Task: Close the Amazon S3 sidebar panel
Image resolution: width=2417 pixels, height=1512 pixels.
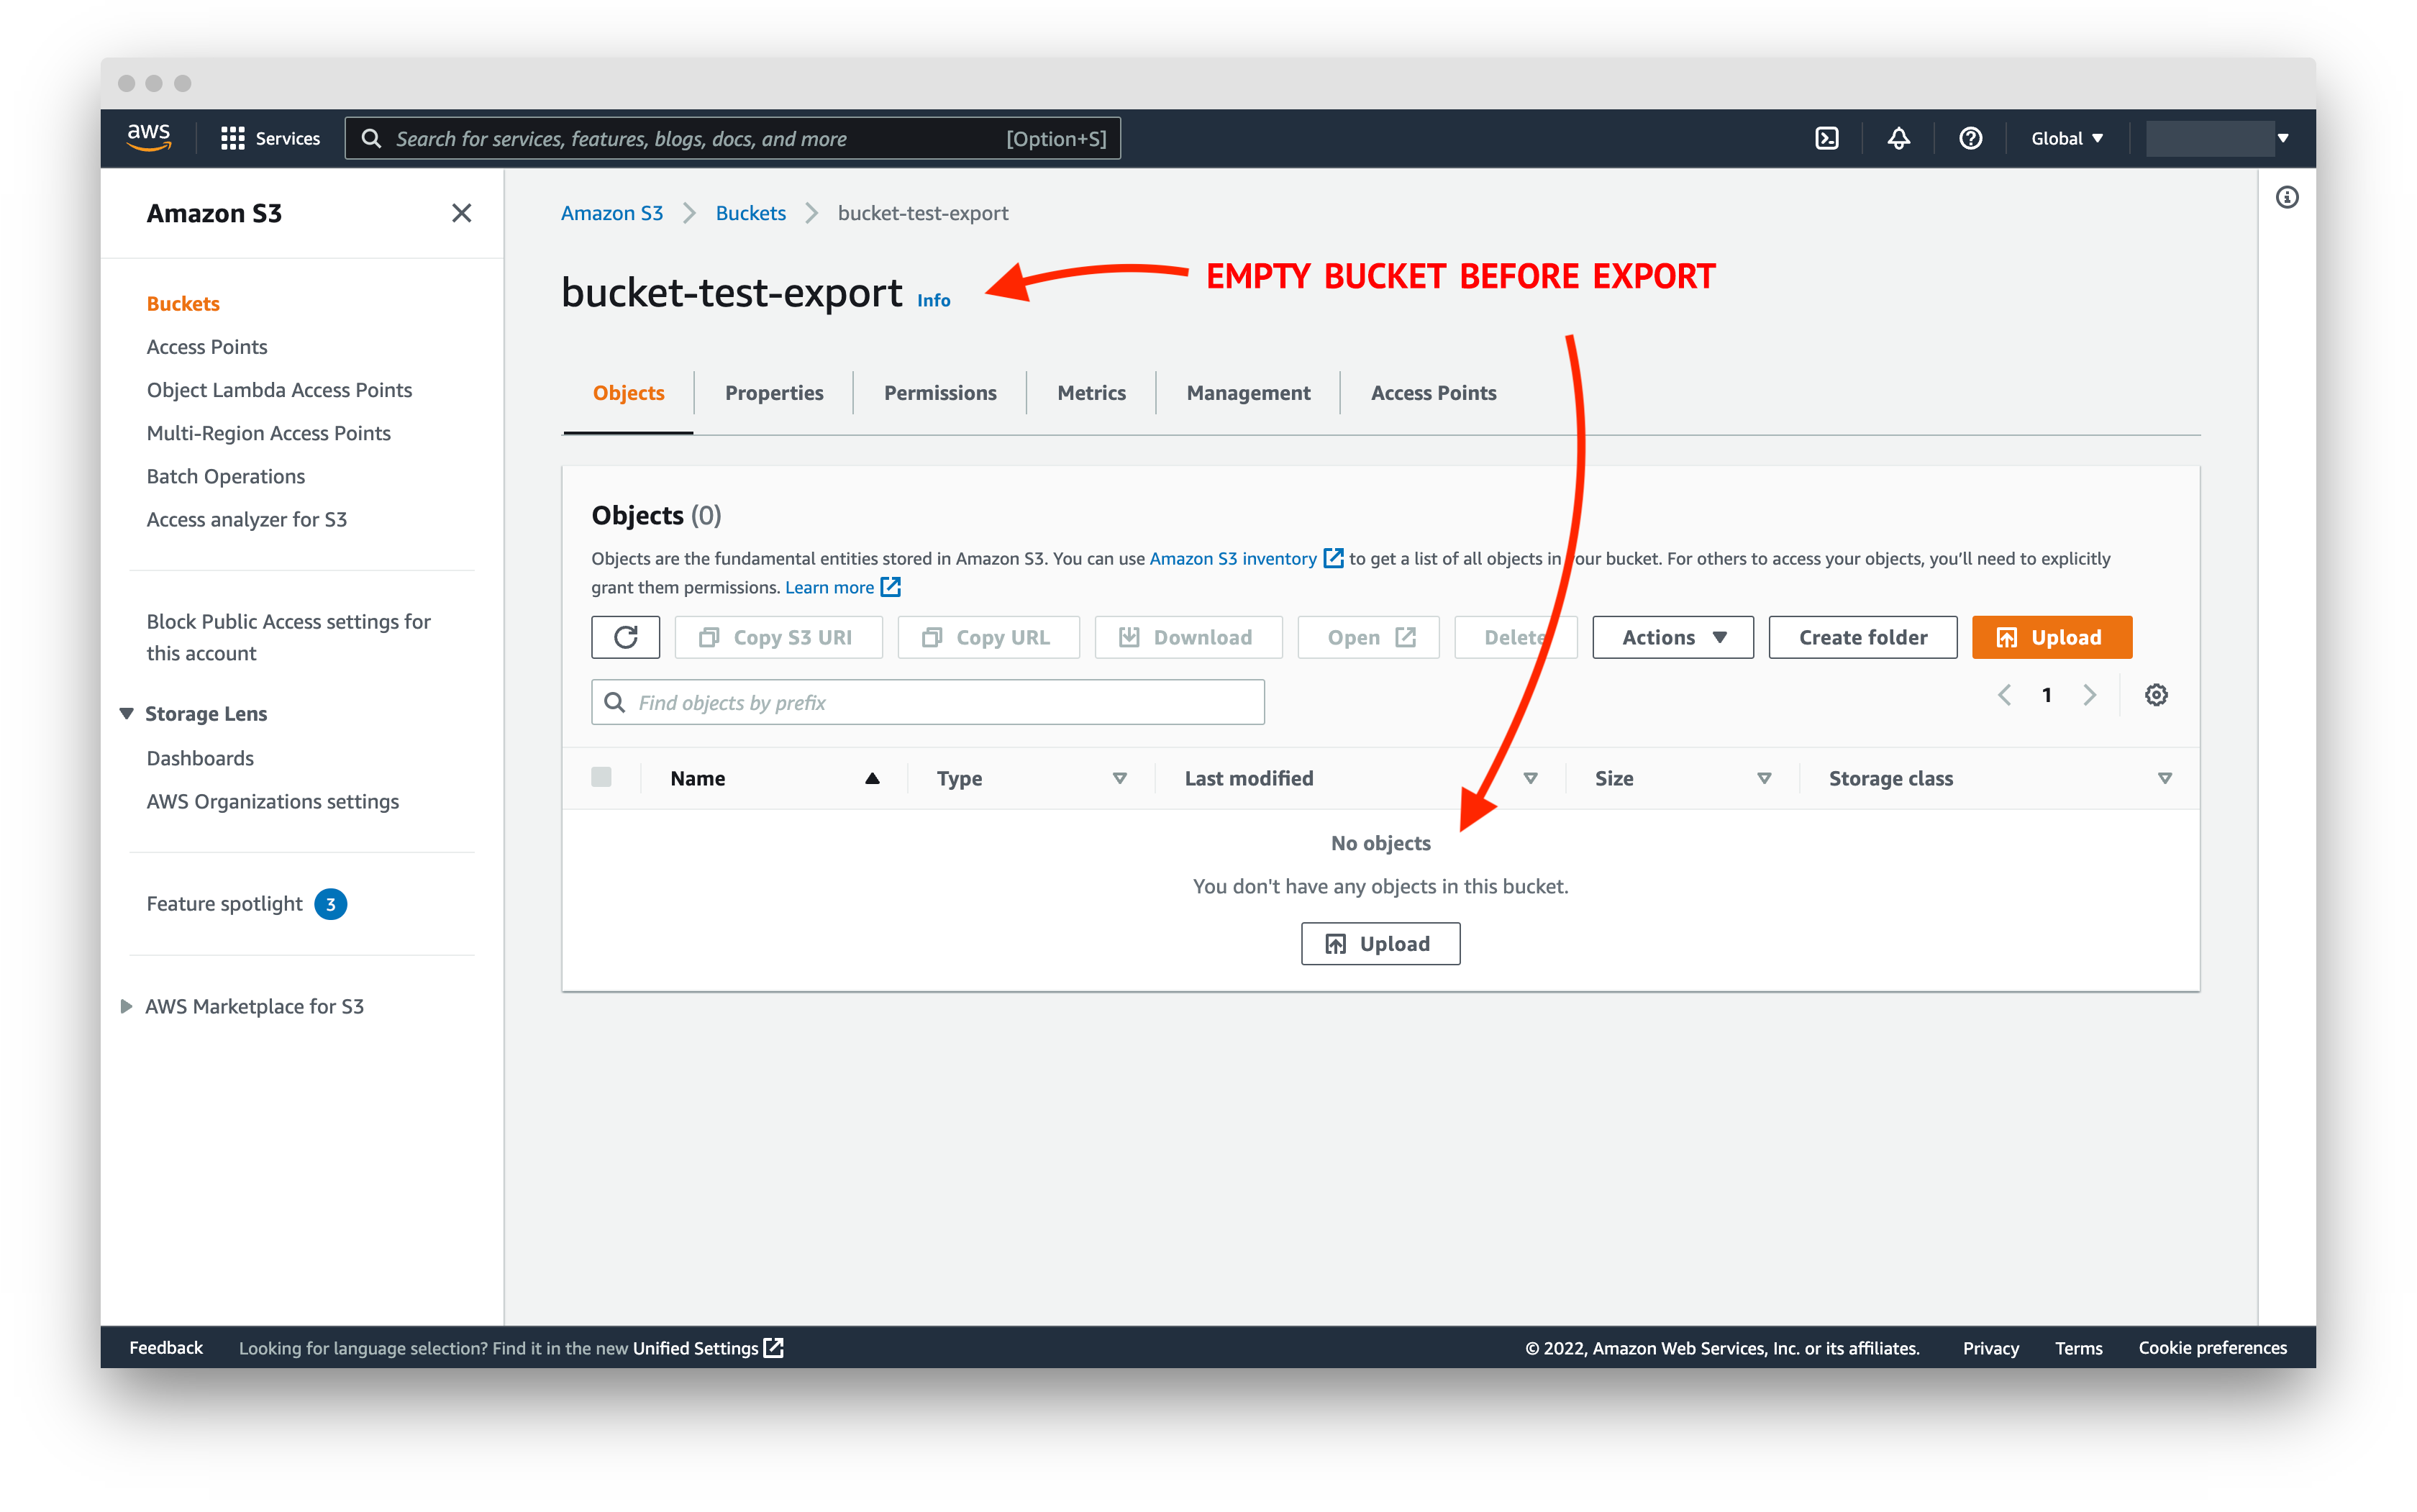Action: coord(461,213)
